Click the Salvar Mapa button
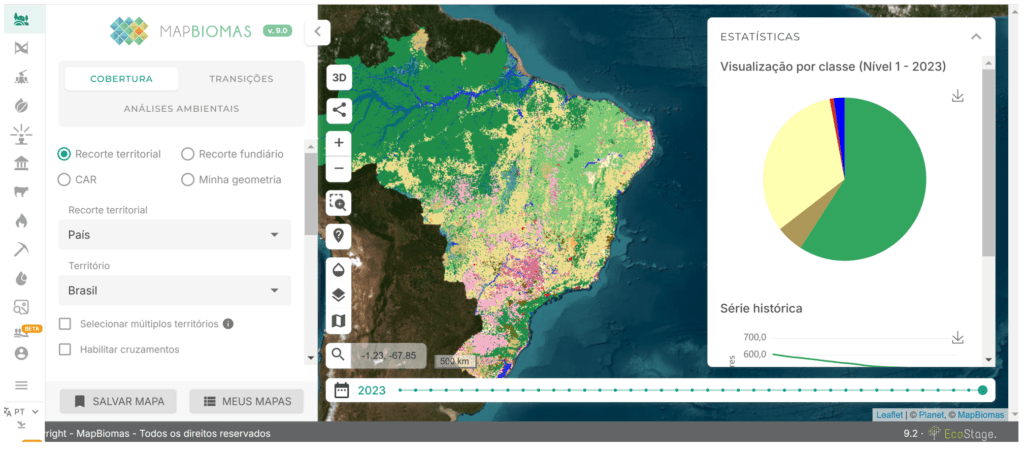1024x450 pixels. (x=118, y=402)
